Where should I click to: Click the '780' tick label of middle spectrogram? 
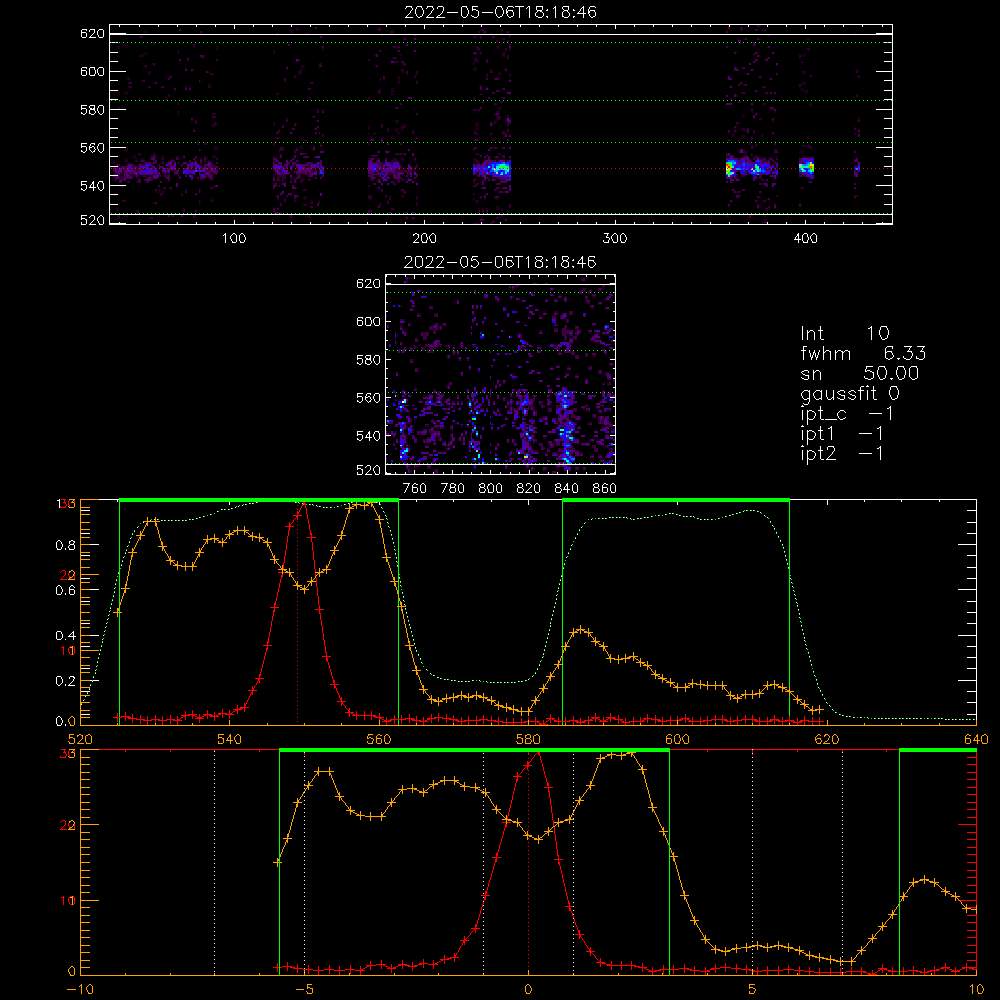click(453, 489)
